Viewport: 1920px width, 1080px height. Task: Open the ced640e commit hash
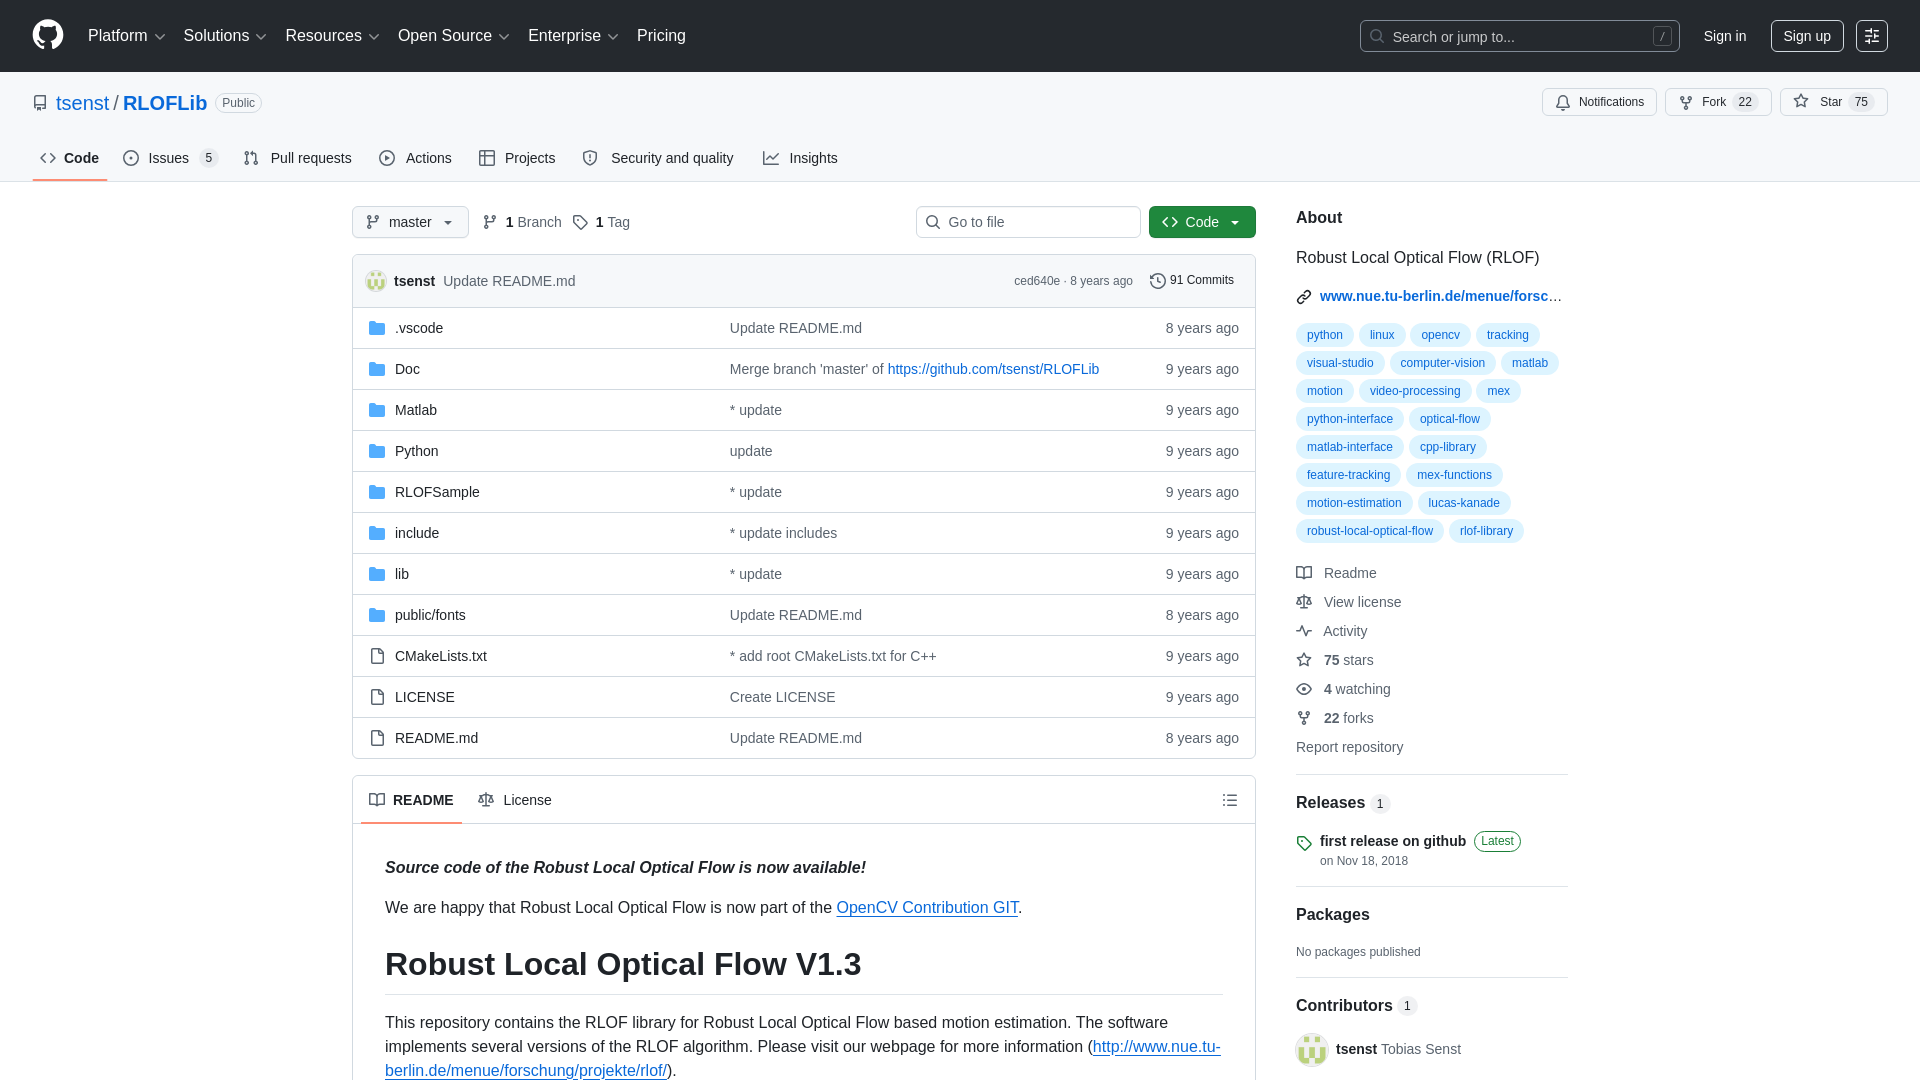(1036, 281)
